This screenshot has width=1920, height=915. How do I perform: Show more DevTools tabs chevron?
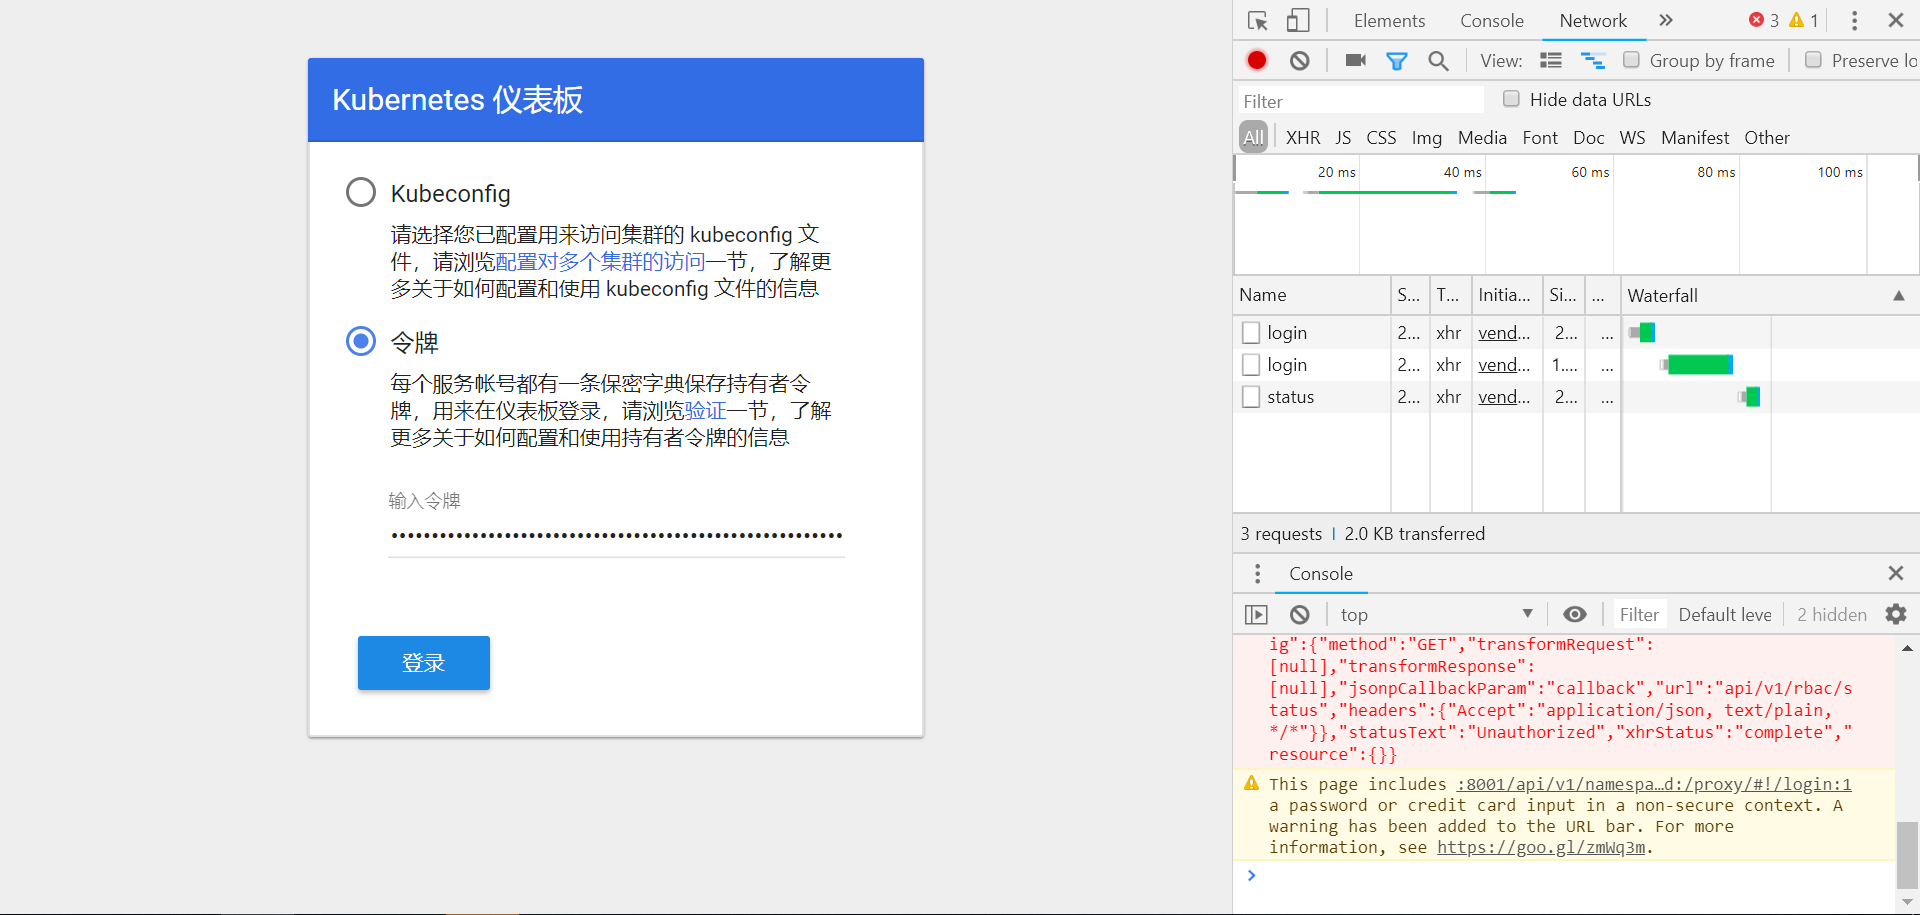click(1665, 20)
